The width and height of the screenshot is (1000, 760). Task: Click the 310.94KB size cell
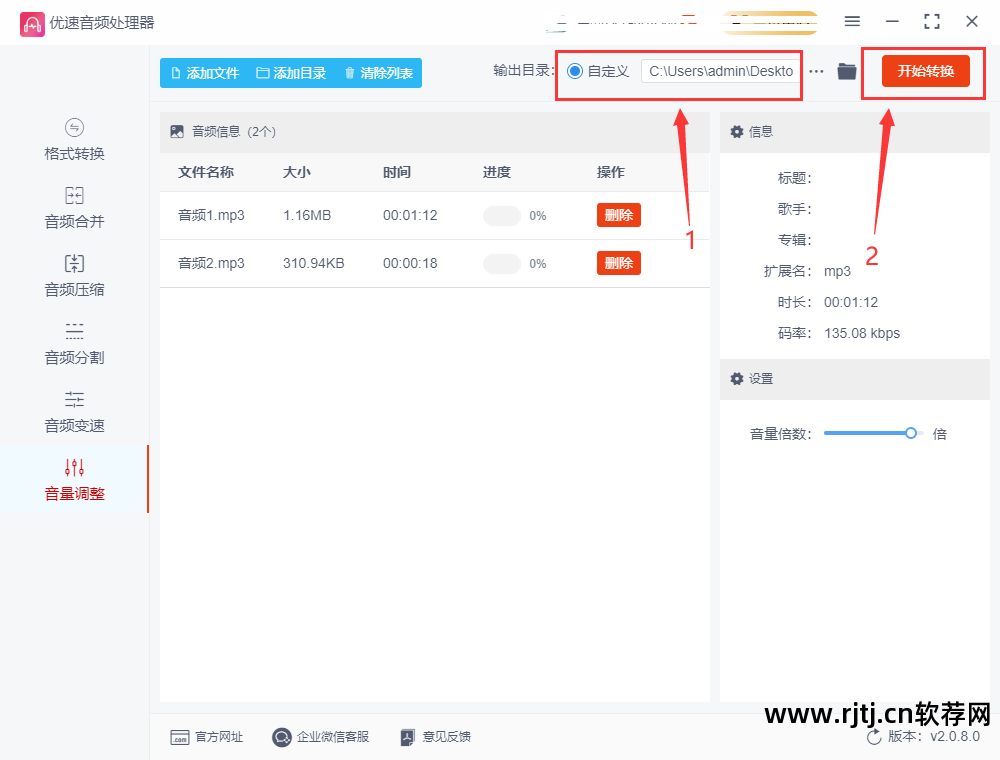click(313, 263)
